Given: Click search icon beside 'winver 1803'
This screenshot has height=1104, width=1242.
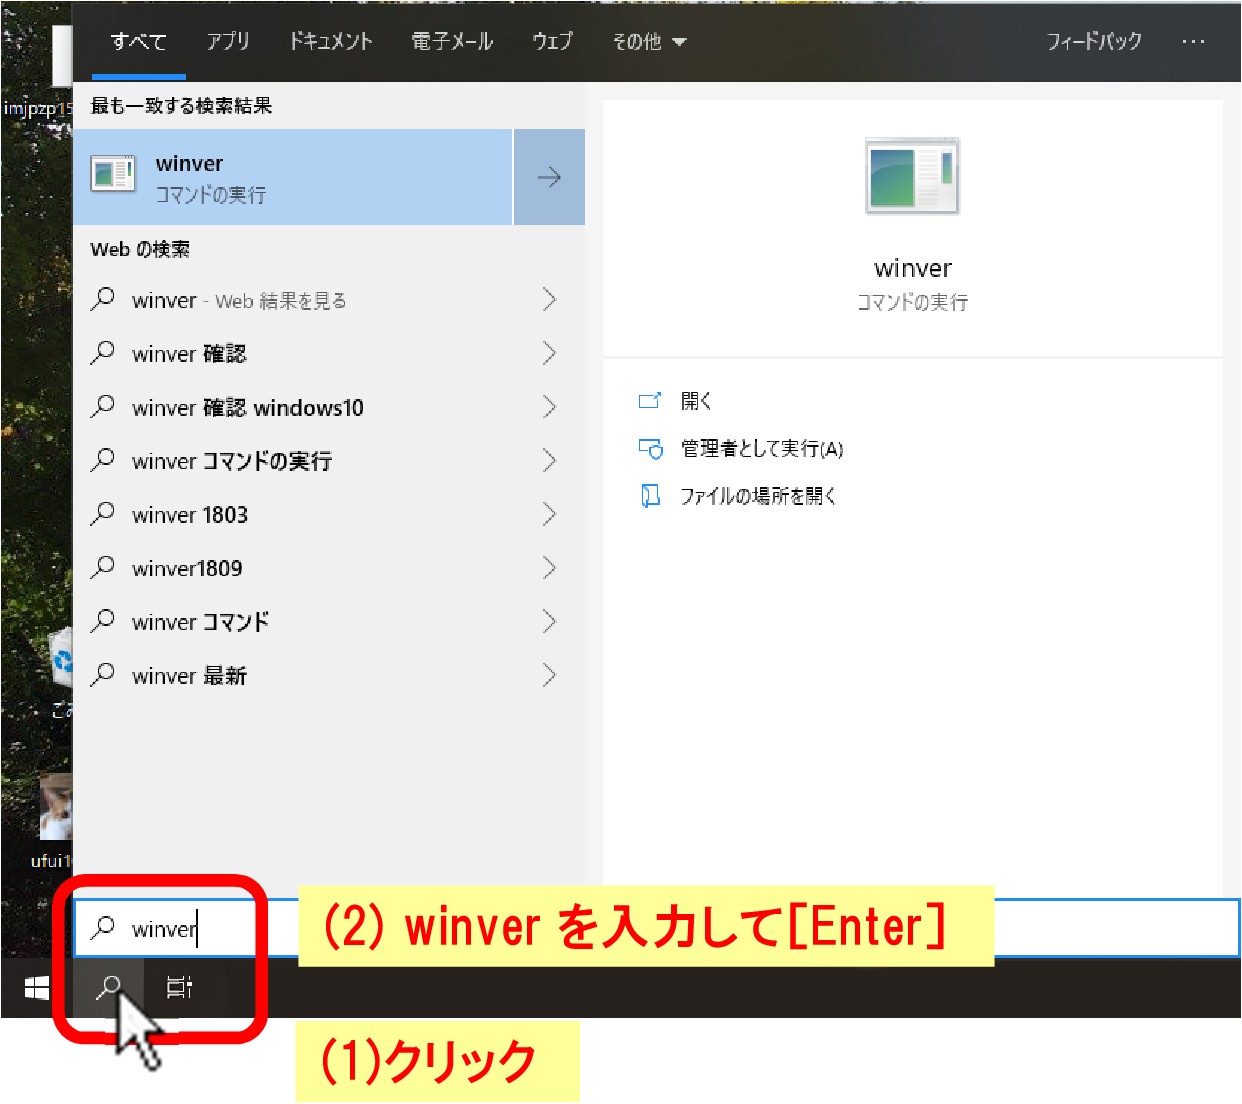Looking at the screenshot, I should pos(103,514).
